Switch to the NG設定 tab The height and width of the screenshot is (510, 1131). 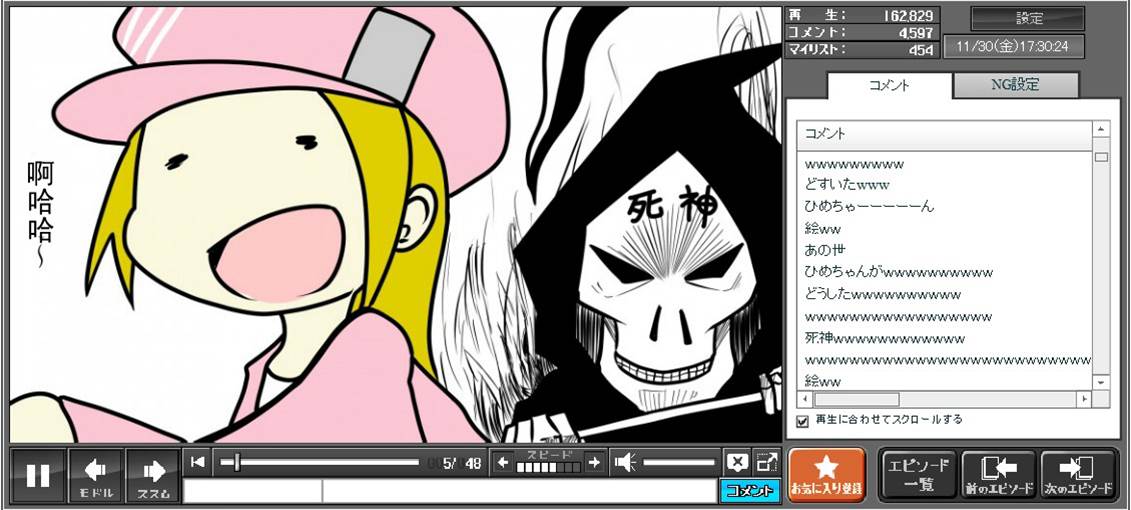[x=1014, y=85]
